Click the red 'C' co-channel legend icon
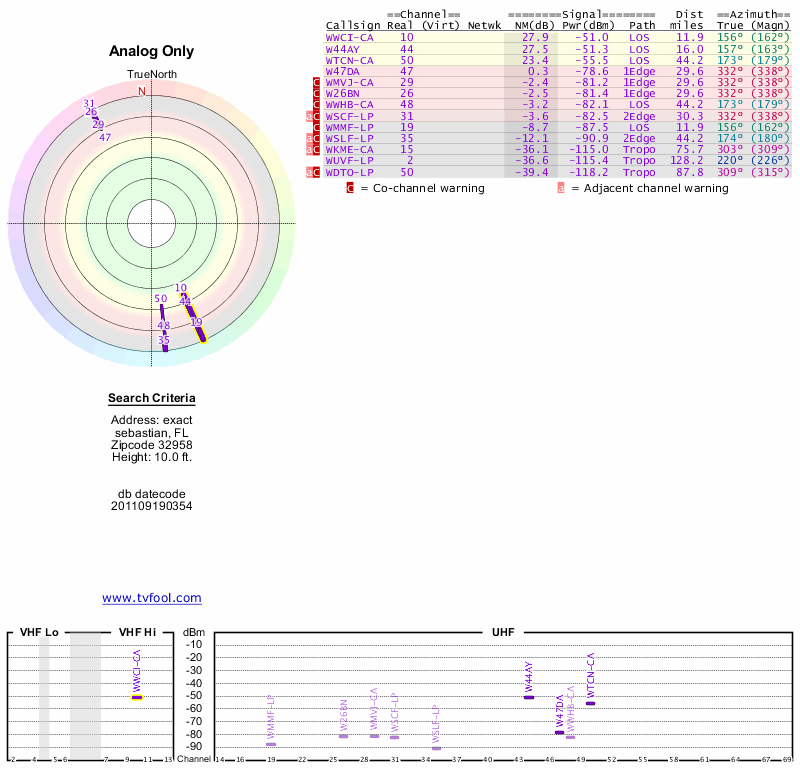The width and height of the screenshot is (800, 768). click(x=350, y=188)
